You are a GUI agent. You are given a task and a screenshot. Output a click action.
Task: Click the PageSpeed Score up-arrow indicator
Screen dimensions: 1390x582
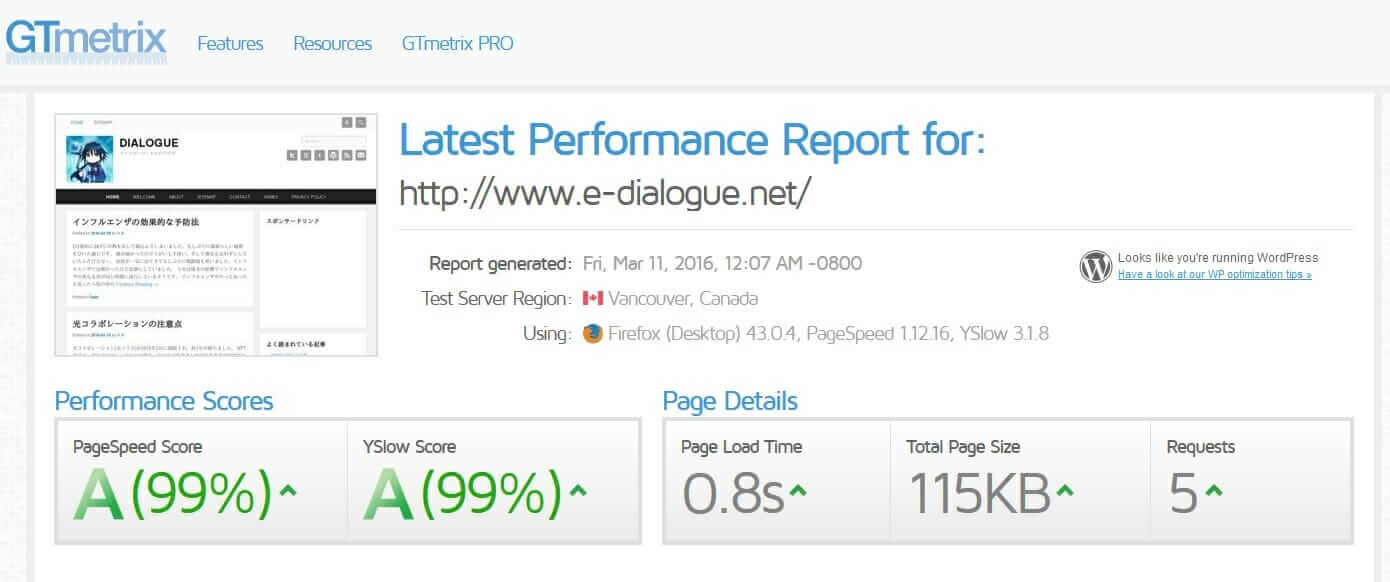point(288,491)
